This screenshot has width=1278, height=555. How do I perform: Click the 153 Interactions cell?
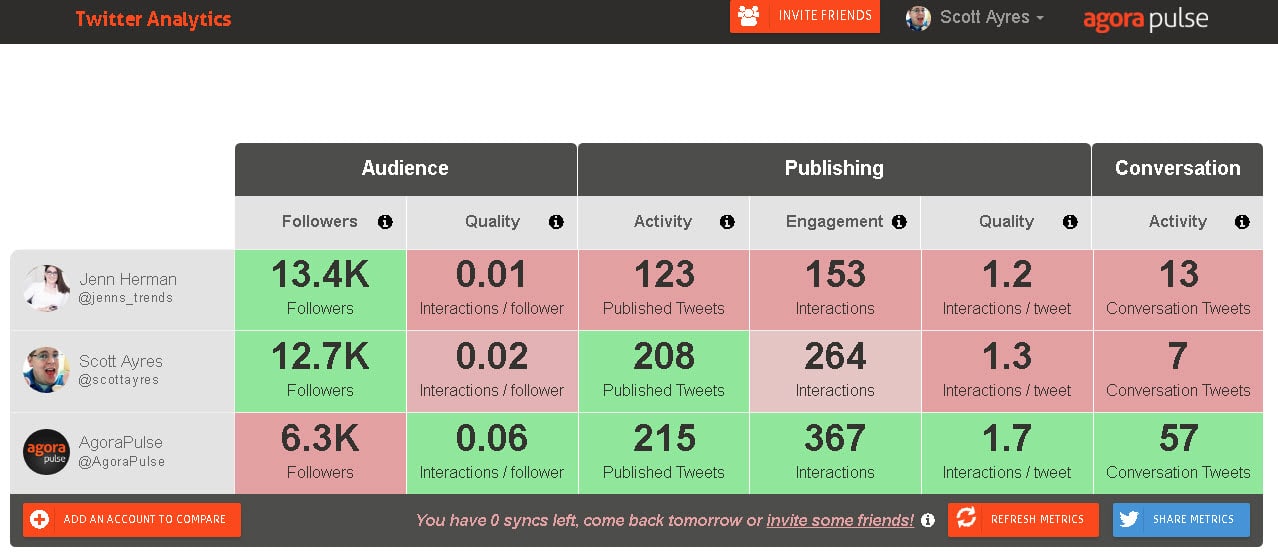[835, 289]
